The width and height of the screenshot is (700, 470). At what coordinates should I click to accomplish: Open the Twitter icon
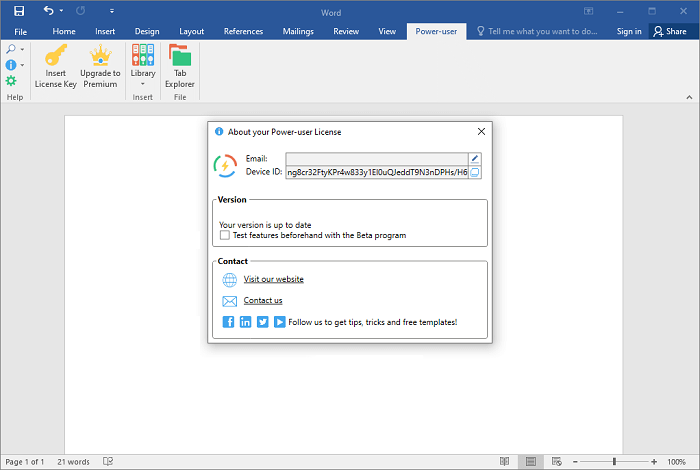(x=262, y=322)
